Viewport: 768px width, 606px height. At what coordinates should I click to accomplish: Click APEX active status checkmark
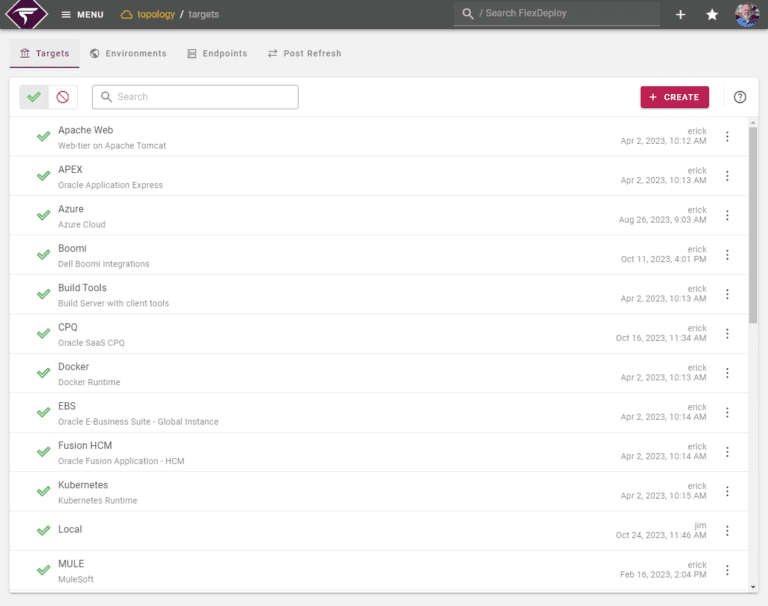pos(44,175)
